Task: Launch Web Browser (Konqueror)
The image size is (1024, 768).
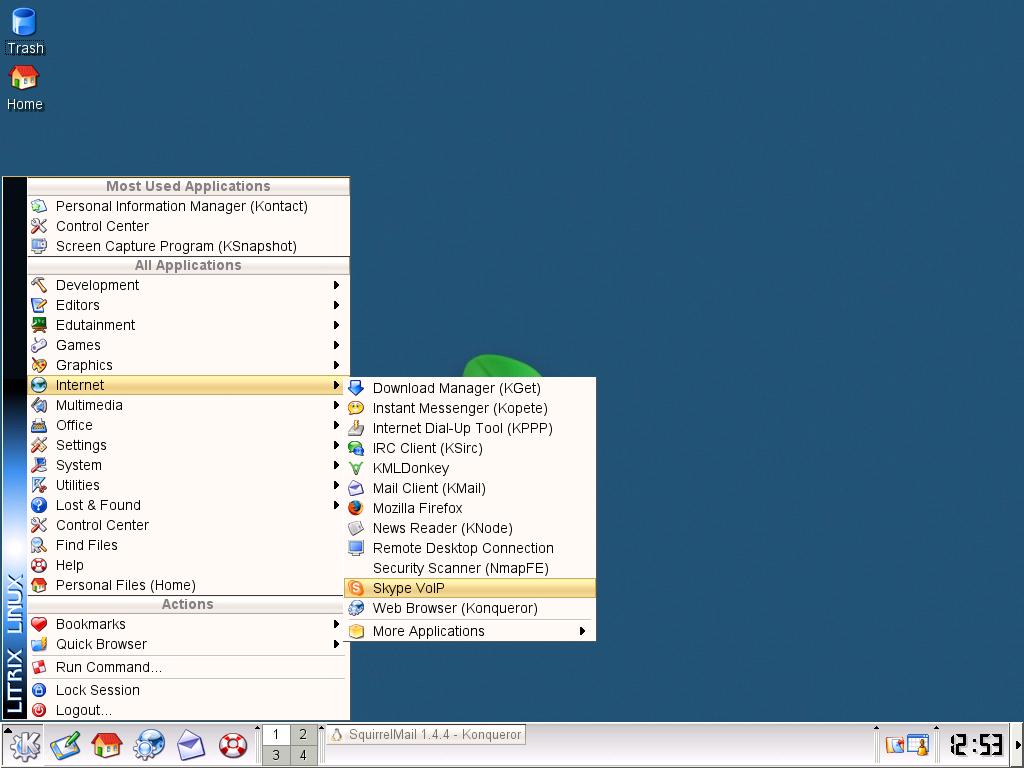Action: [470, 609]
